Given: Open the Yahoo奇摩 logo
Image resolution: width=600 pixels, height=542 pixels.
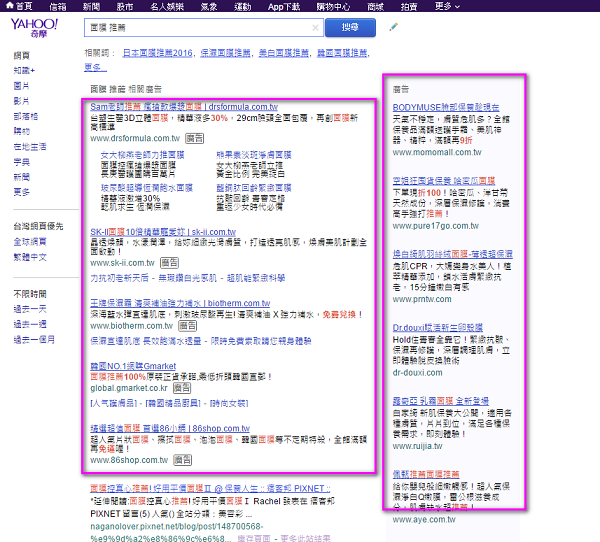Looking at the screenshot, I should click(34, 27).
